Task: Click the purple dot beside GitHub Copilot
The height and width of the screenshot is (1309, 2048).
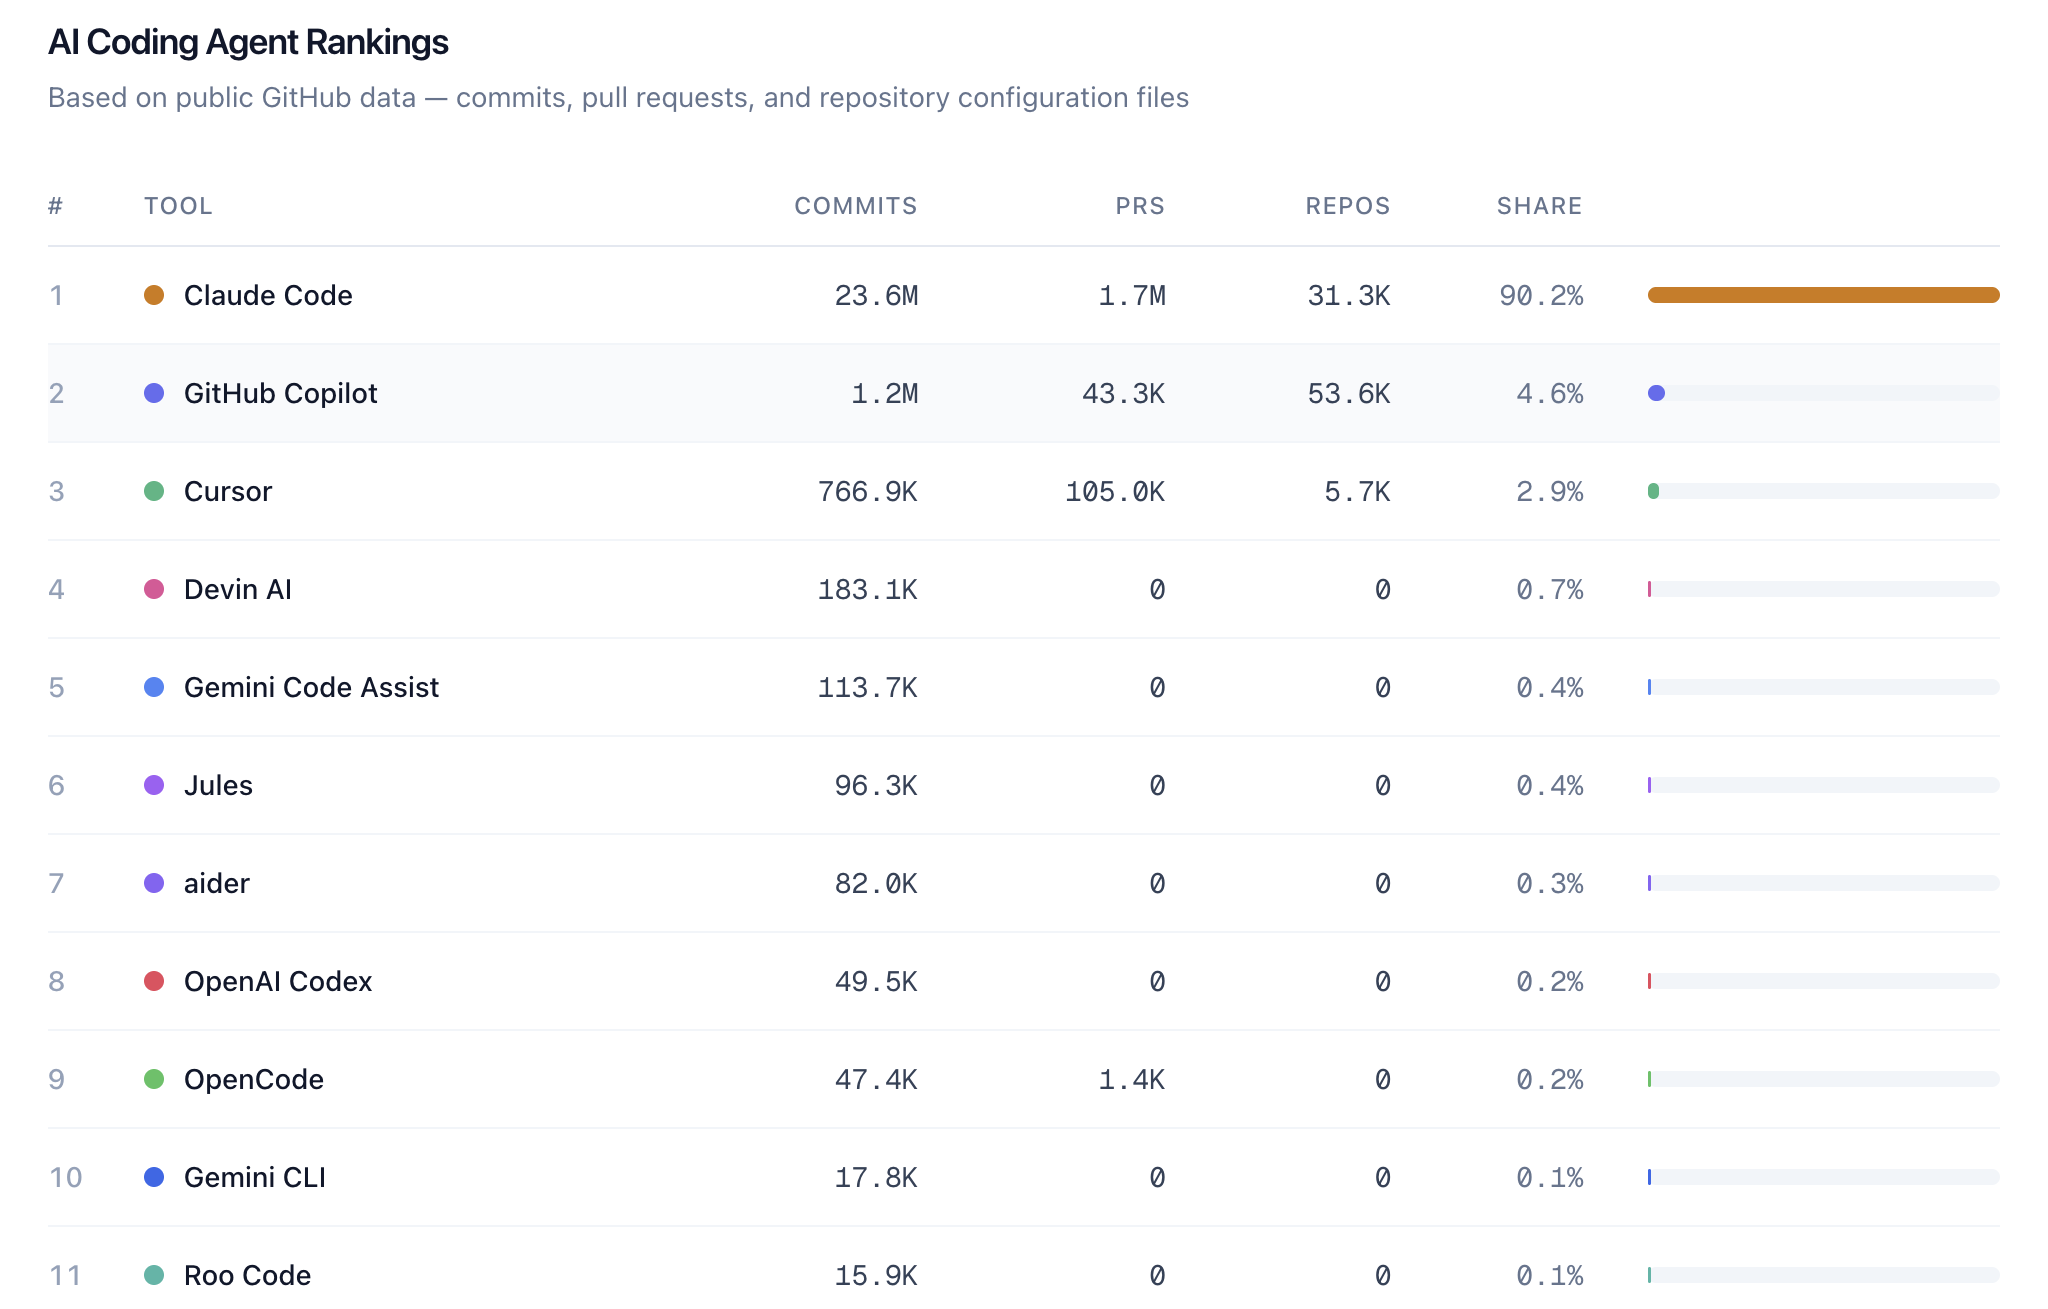Action: coord(154,393)
